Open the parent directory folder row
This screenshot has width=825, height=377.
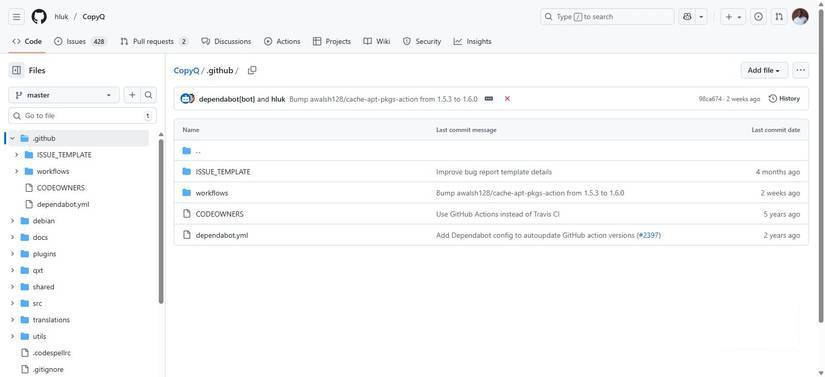click(491, 151)
